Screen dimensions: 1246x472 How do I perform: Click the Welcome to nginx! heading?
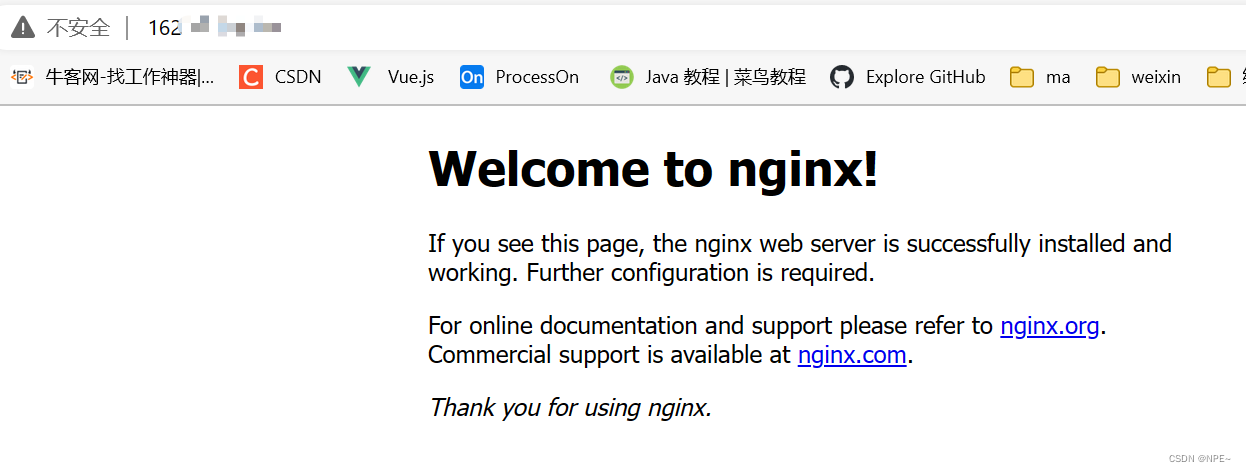pos(653,168)
